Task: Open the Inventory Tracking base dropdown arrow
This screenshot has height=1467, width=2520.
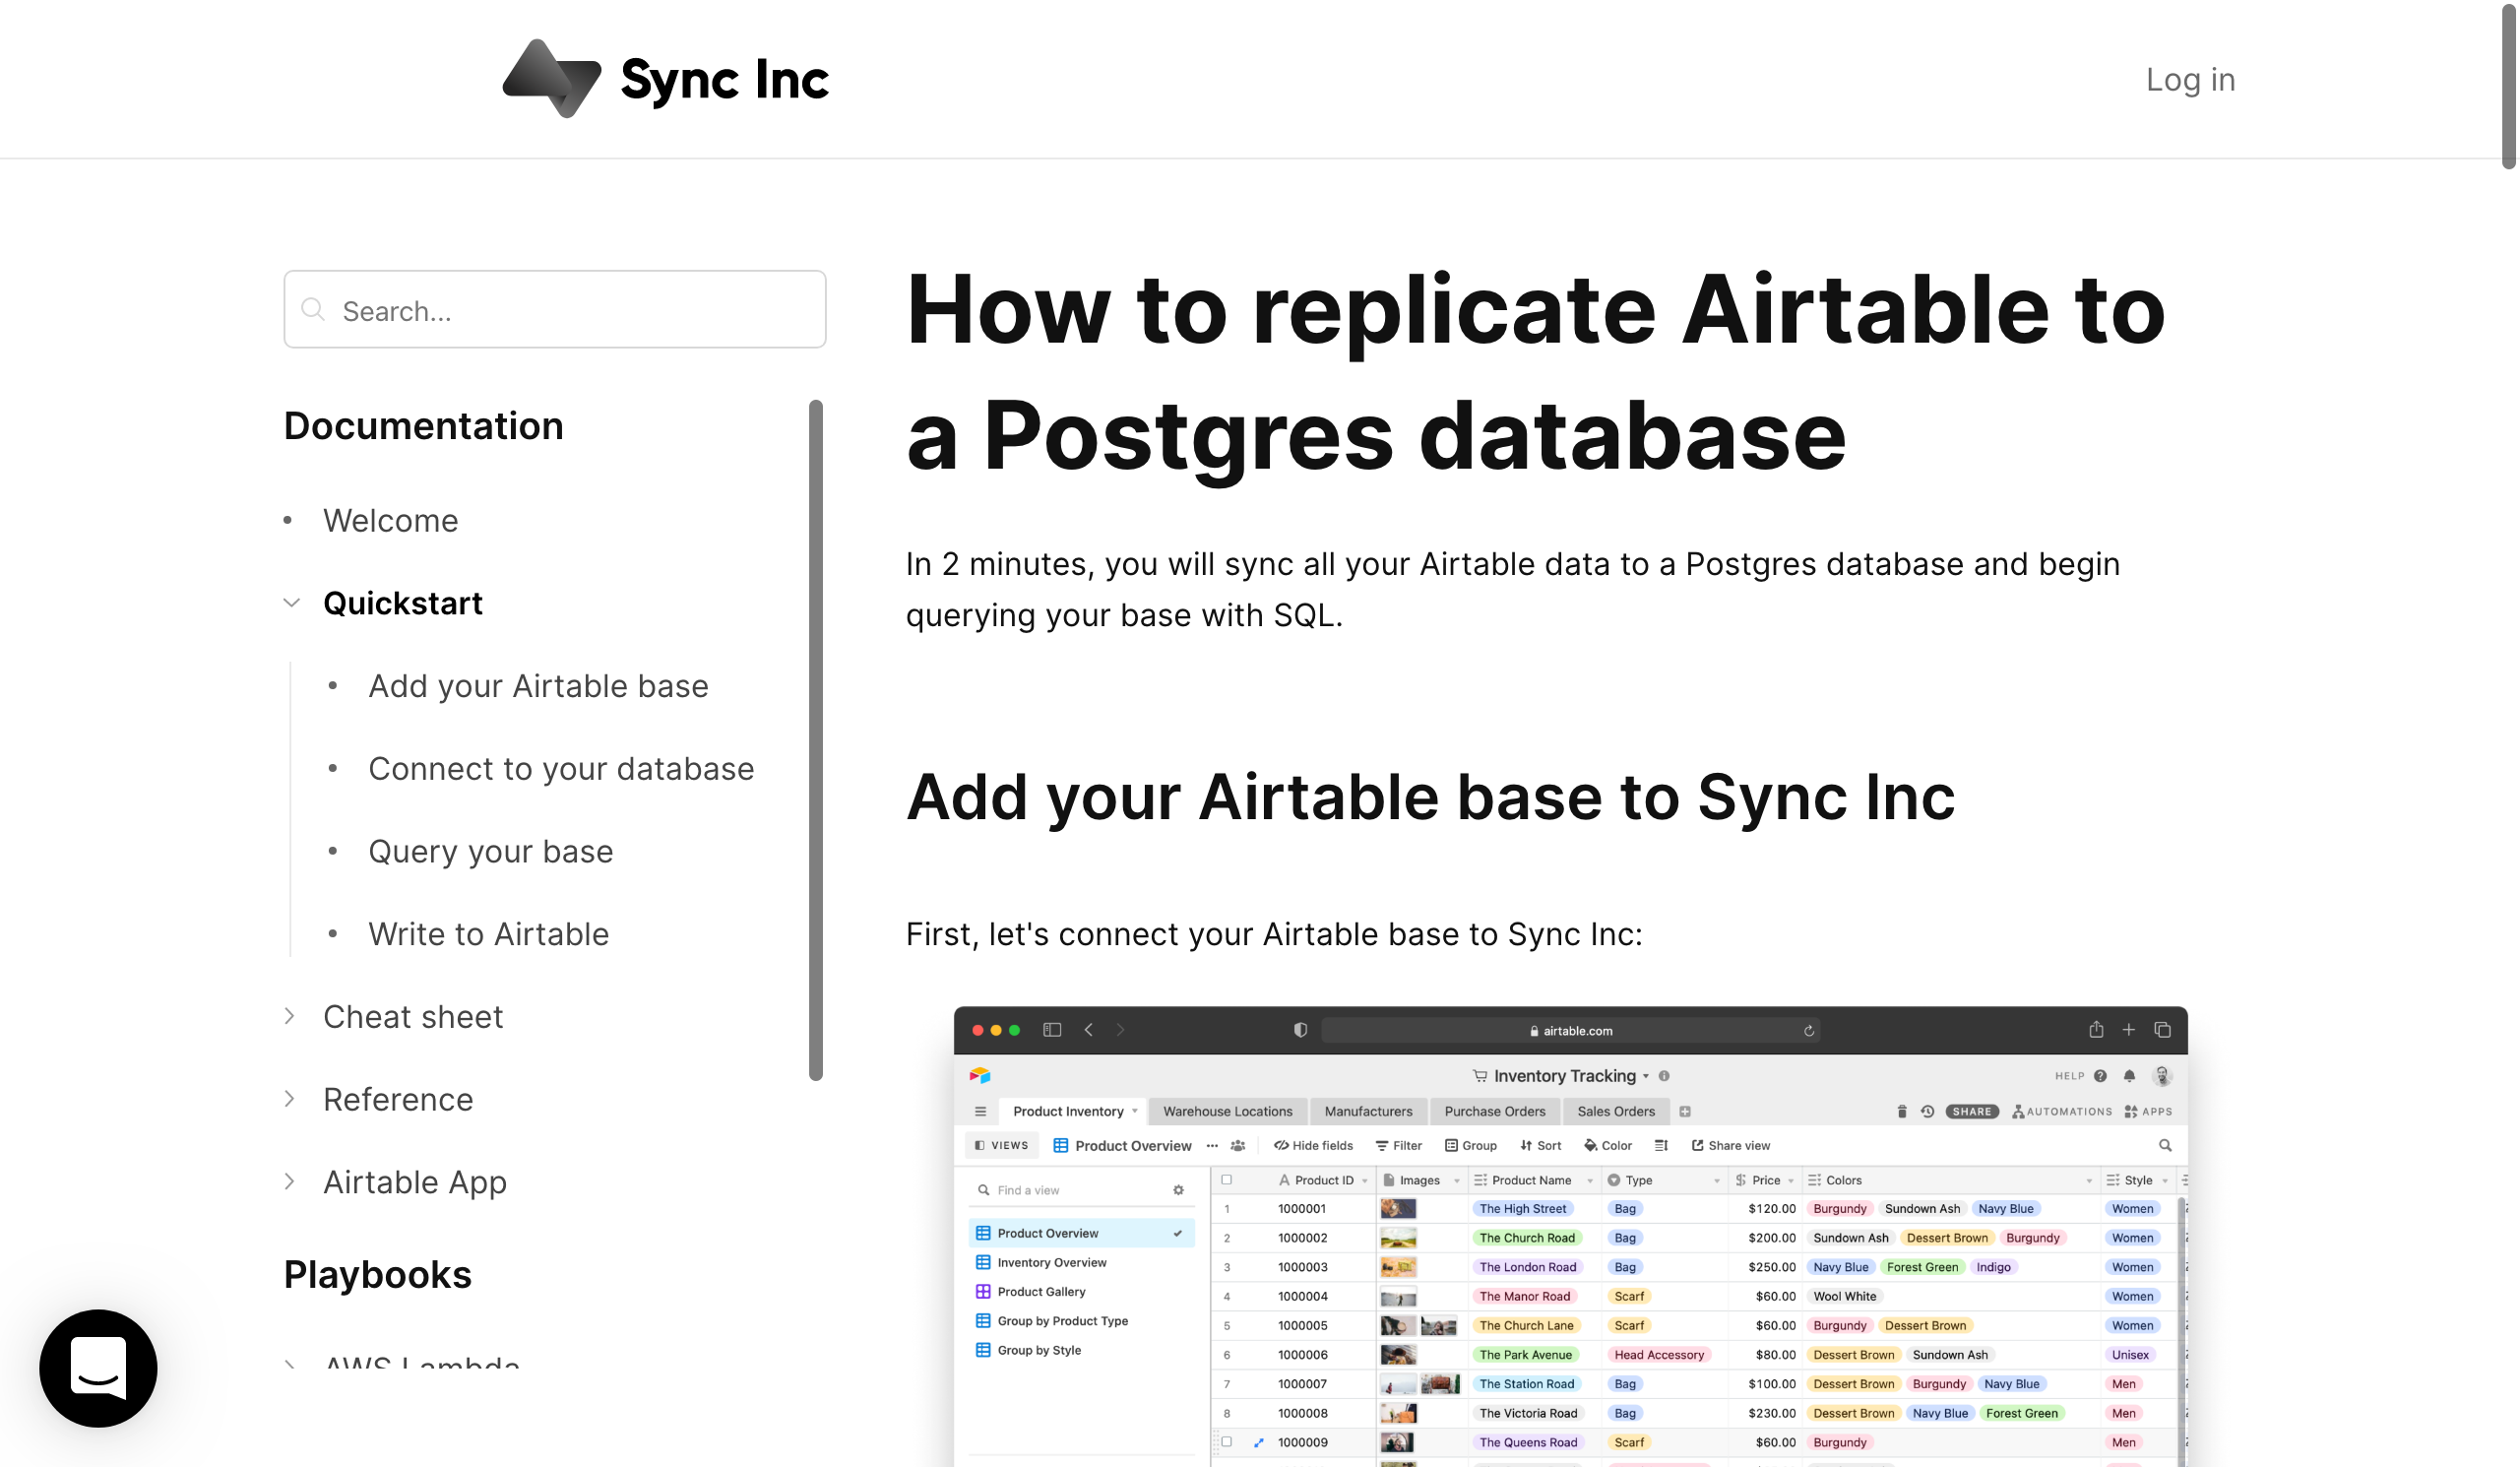Action: point(1646,1076)
